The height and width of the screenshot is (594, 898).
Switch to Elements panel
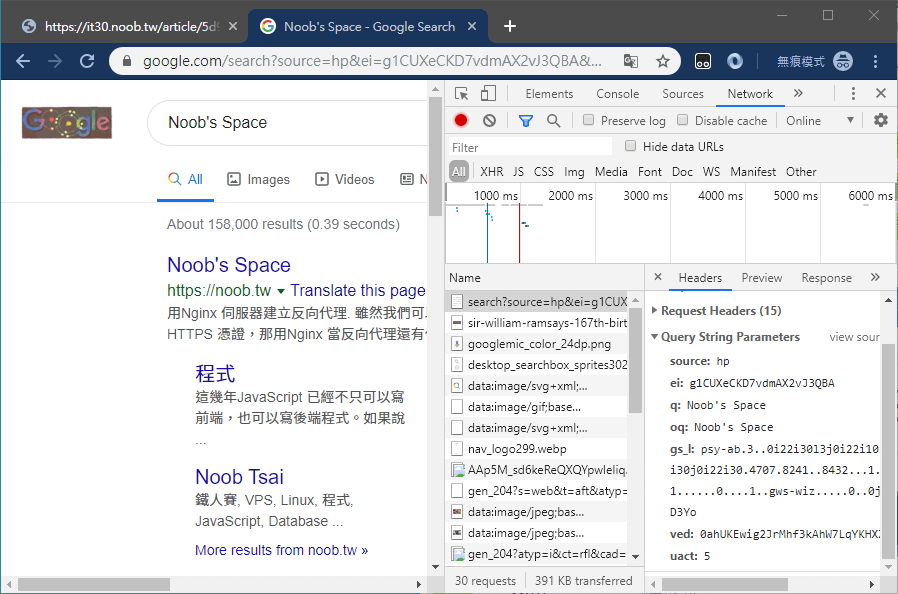(549, 94)
